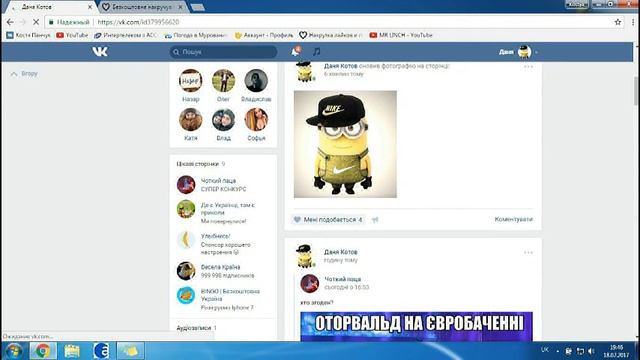This screenshot has width=640, height=360.
Task: Open the Аудіозаписи section header
Action: pyautogui.click(x=197, y=328)
